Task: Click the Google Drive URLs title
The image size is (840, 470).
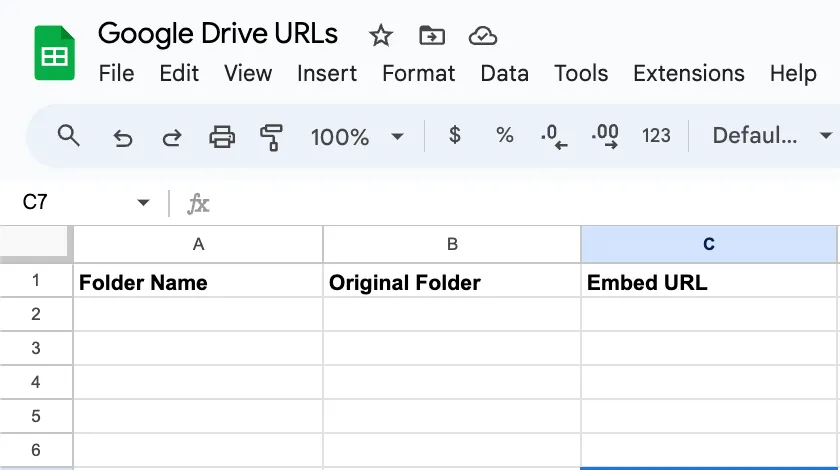Action: pyautogui.click(x=218, y=34)
